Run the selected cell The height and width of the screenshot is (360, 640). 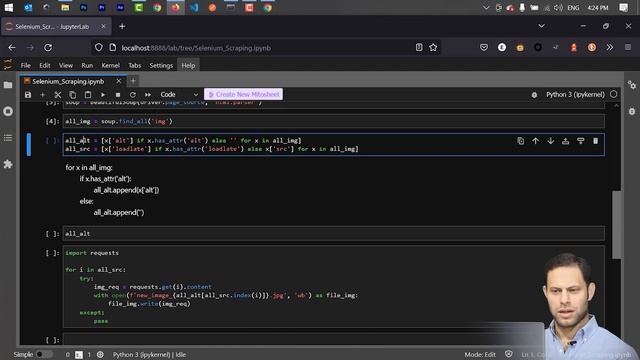[x=103, y=95]
